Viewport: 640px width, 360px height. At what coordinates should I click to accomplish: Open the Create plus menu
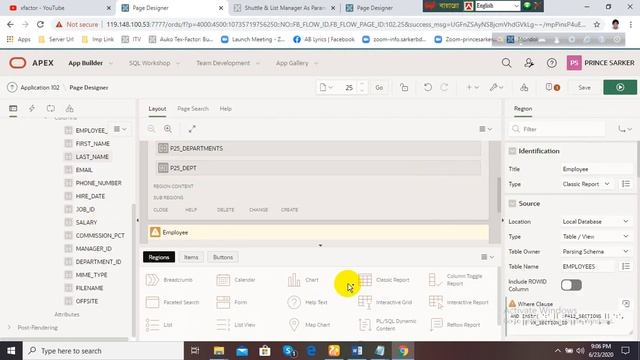472,87
